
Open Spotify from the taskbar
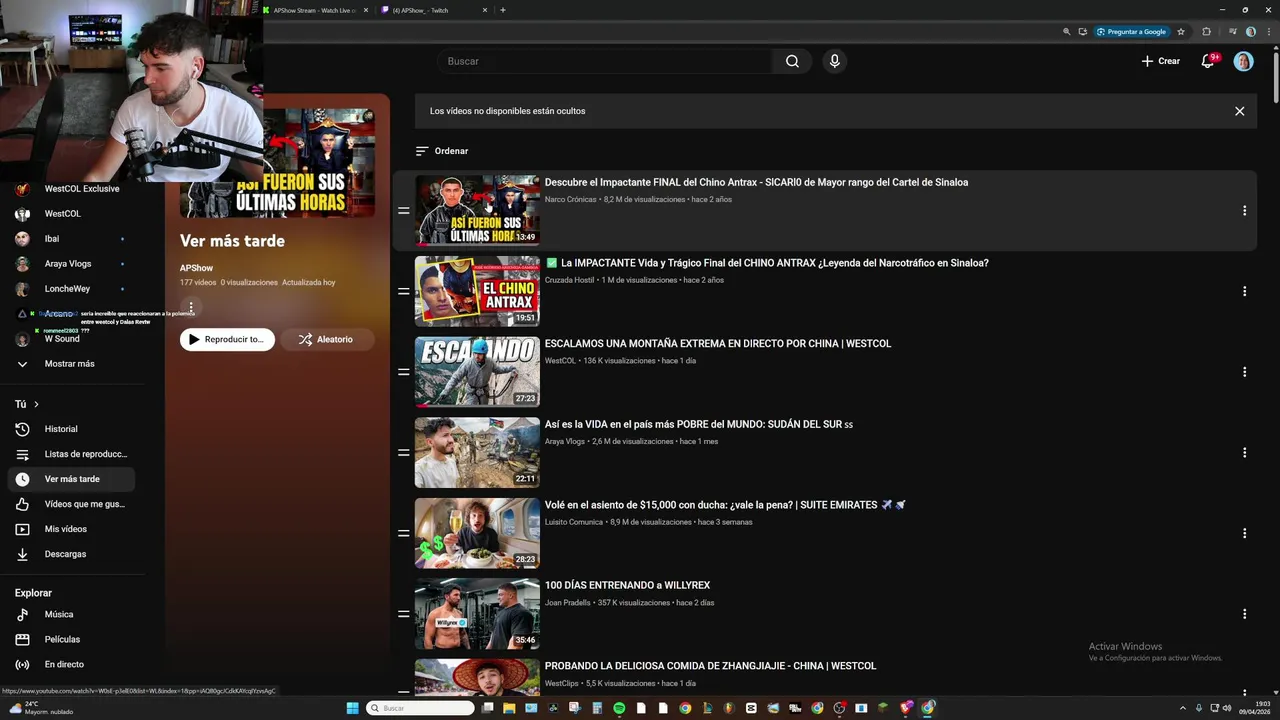click(x=619, y=708)
